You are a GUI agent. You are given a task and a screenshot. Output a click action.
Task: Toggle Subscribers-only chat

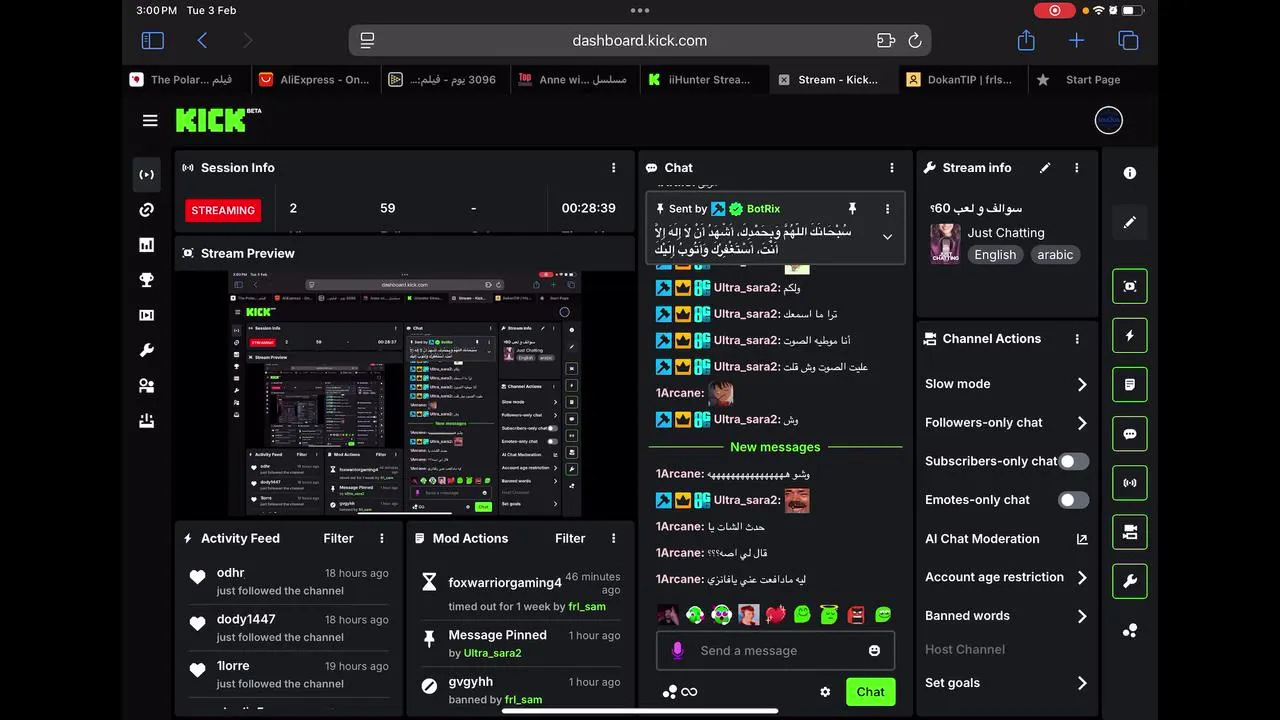1074,461
